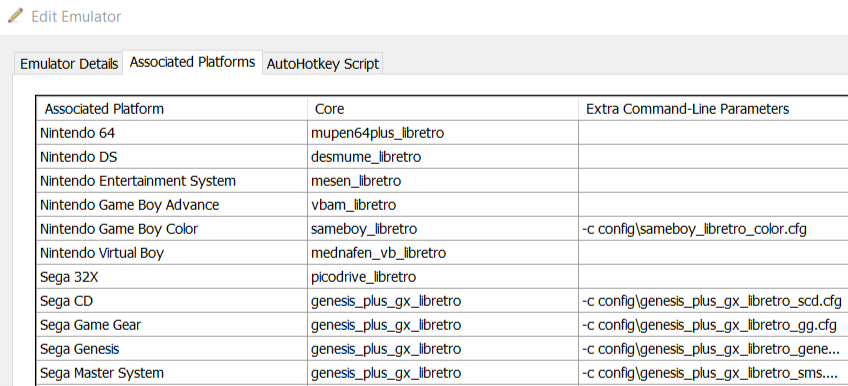Click the sameboy_libretro_color.cfg parameter cell
Viewport: 848px width, 386px height.
713,229
